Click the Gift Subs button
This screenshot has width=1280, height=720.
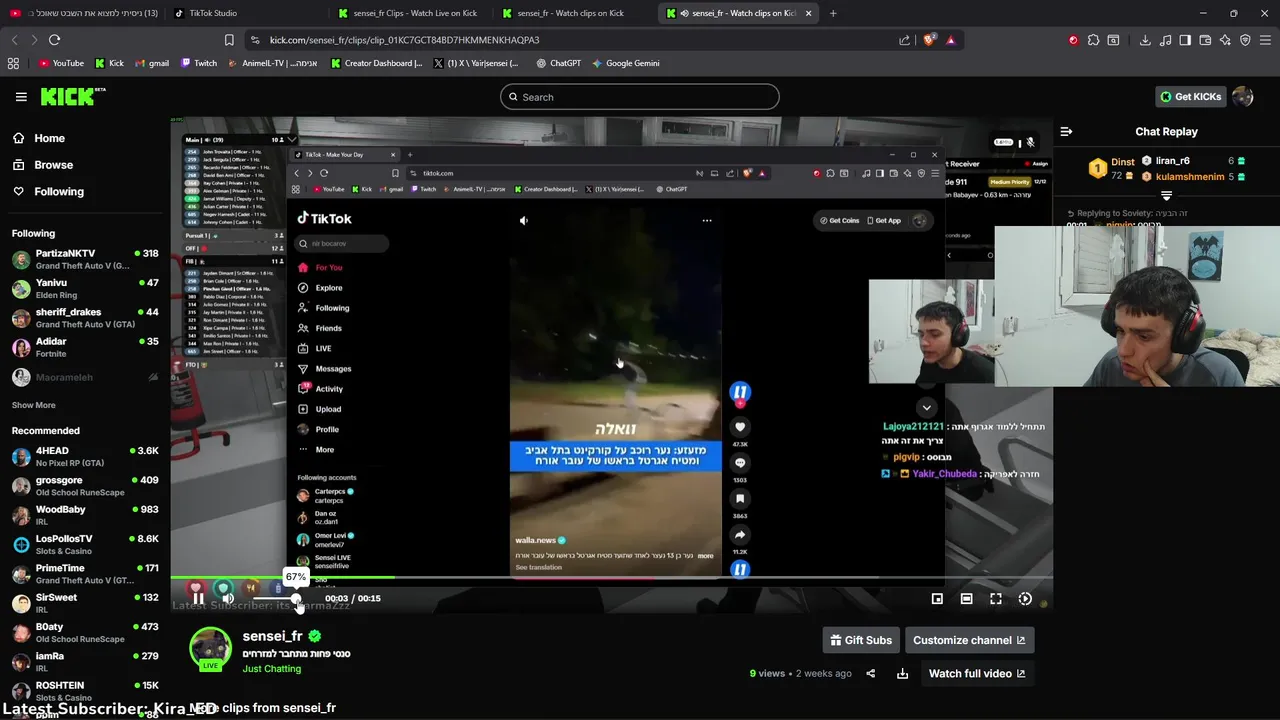coord(859,640)
